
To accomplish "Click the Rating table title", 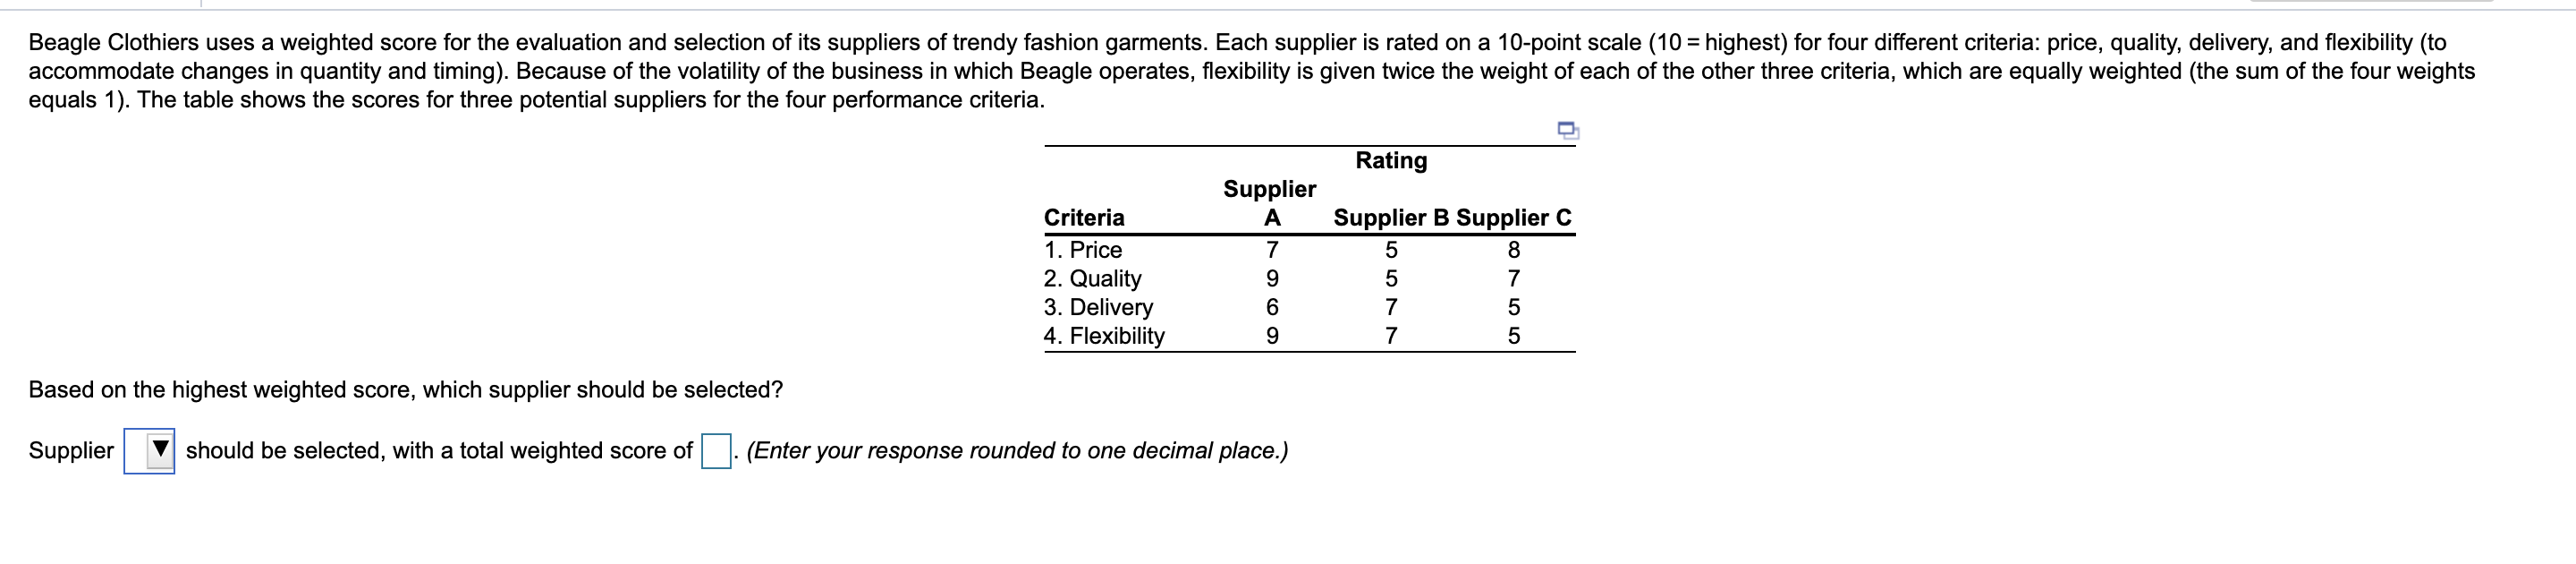I will (1390, 160).
